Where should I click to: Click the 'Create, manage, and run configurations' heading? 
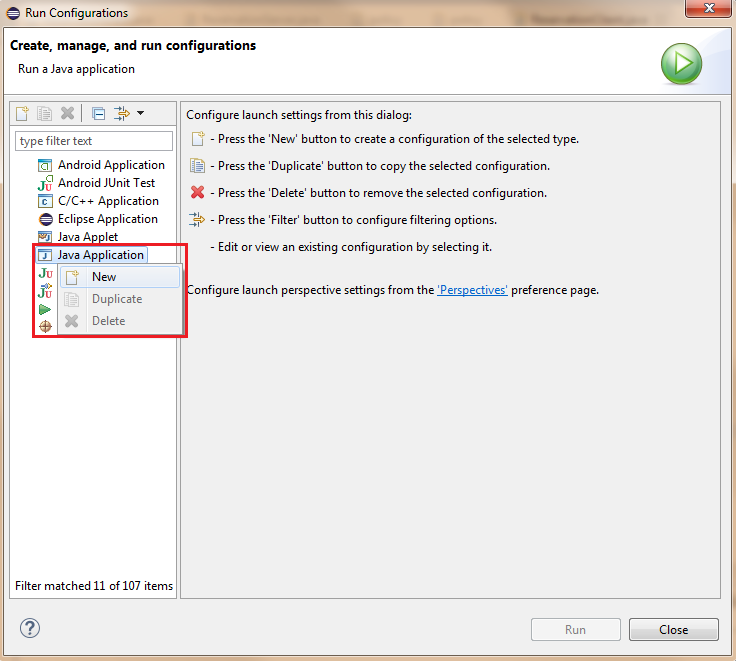(x=133, y=46)
